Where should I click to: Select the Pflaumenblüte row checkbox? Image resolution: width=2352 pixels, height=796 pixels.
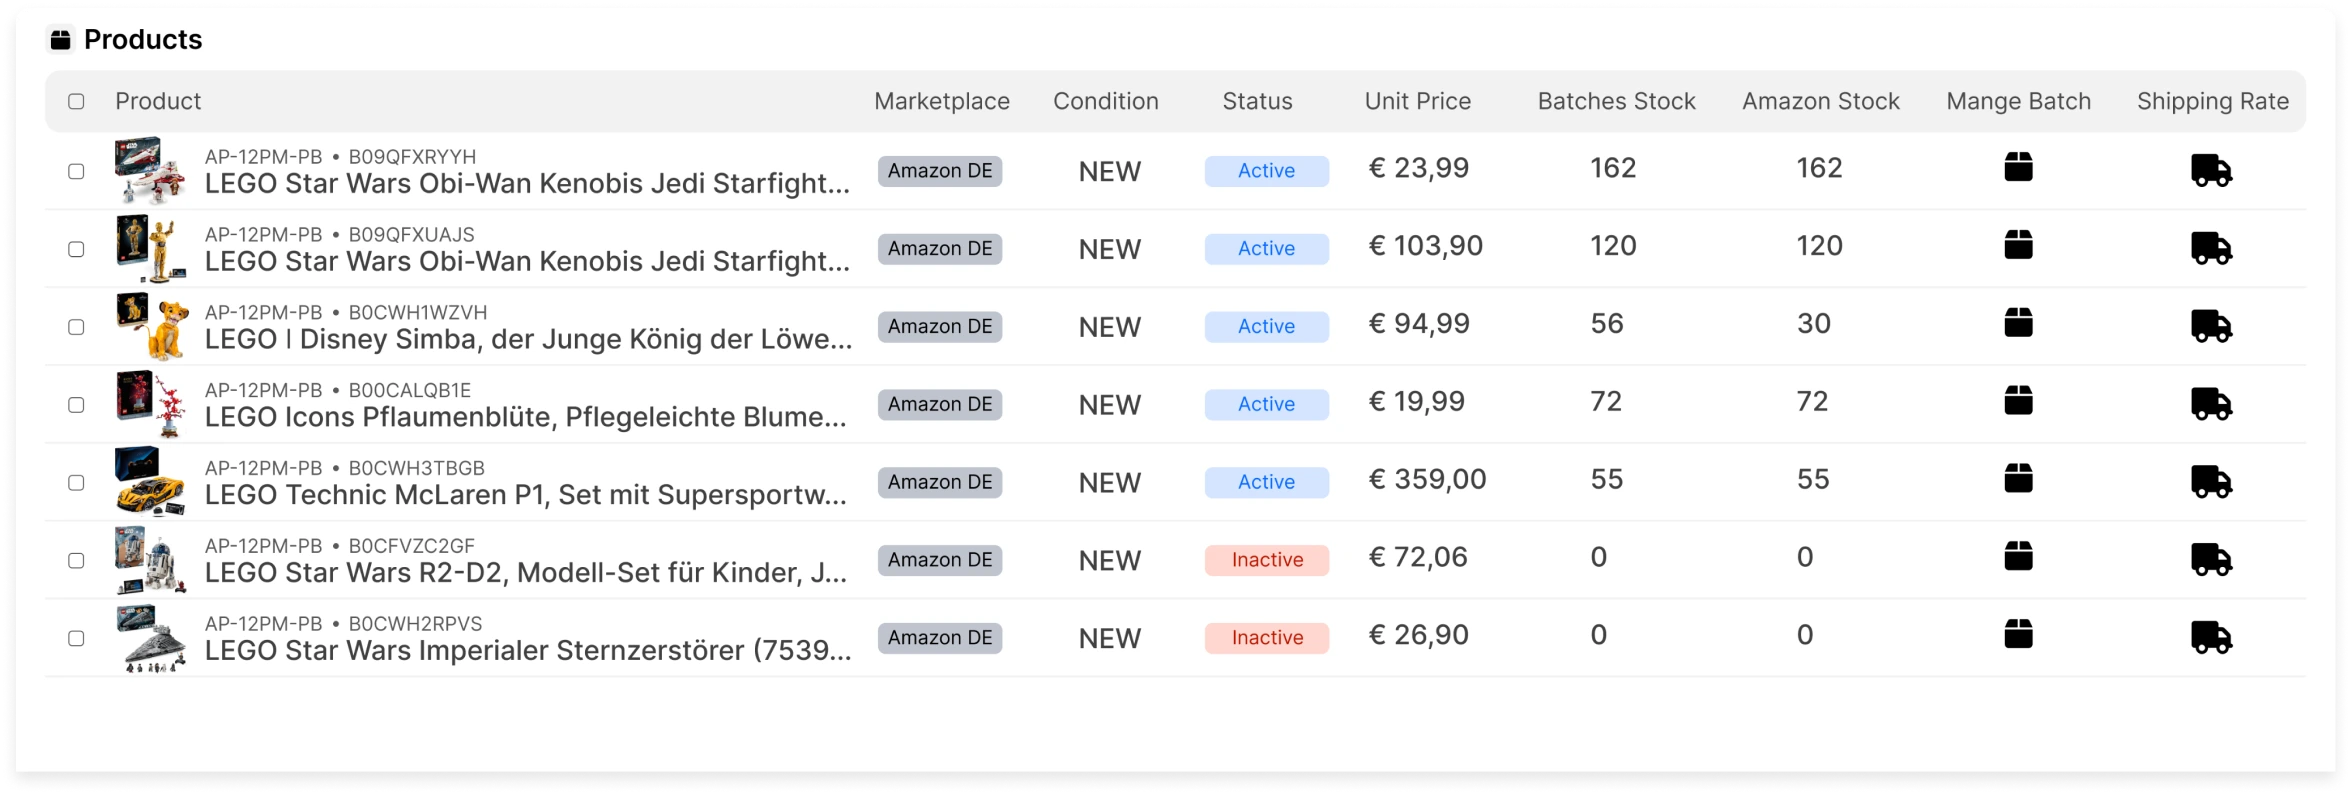tap(76, 405)
